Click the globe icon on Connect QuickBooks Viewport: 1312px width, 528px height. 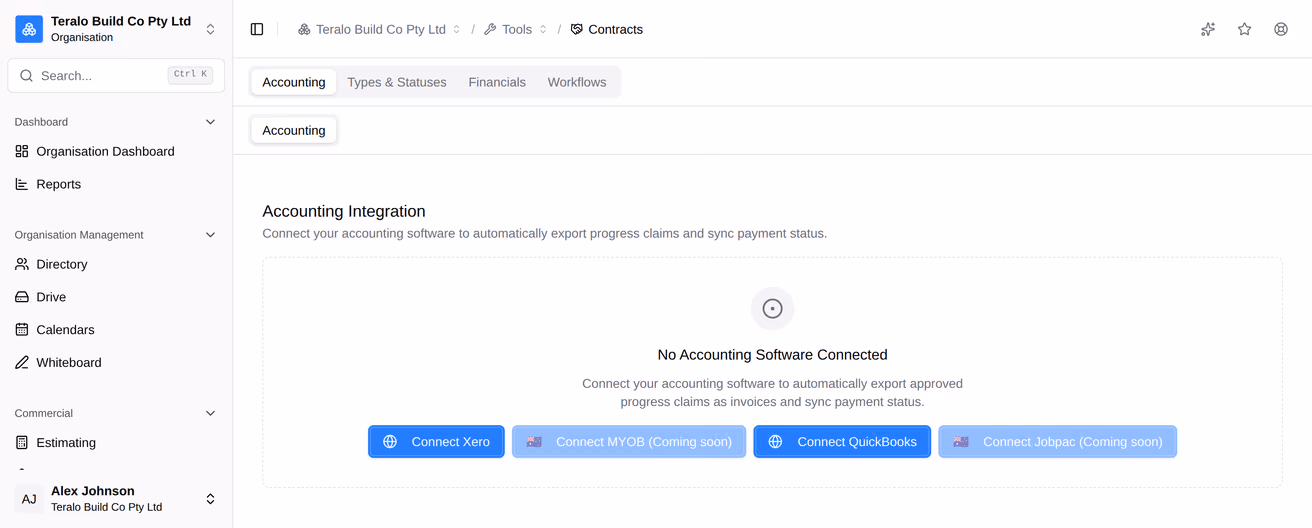pos(775,442)
